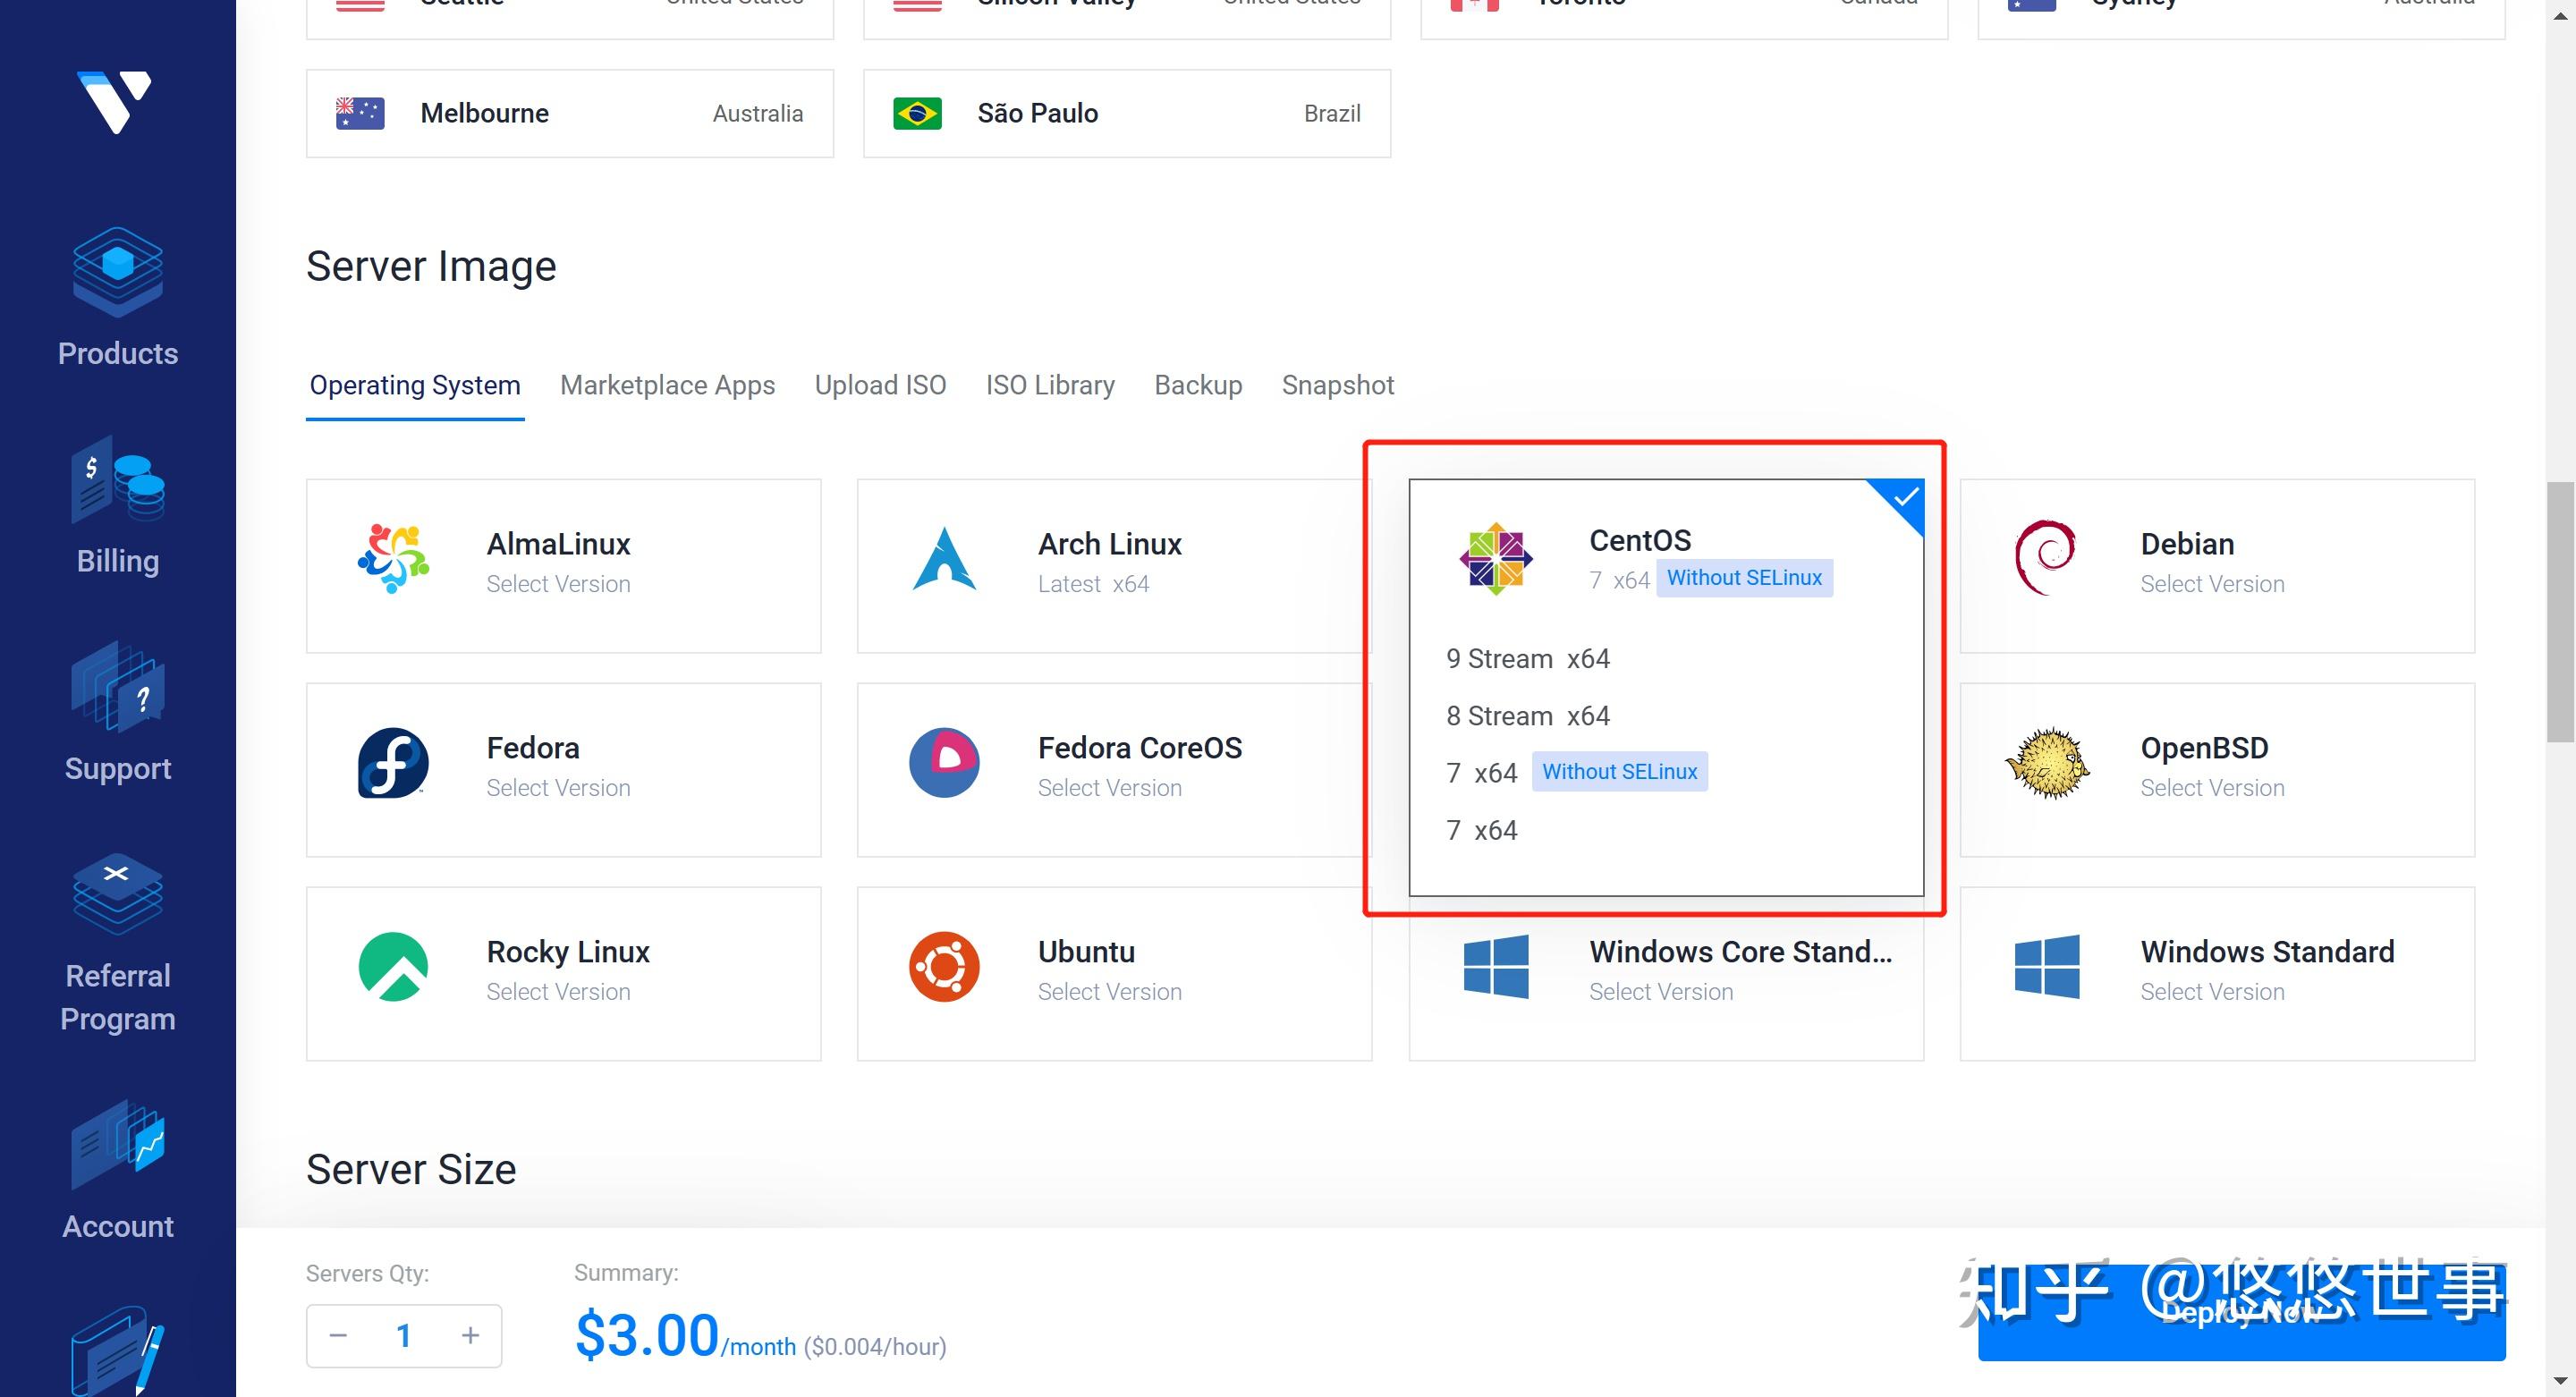Viewport: 2576px width, 1397px height.
Task: Open Select Version for Rocky Linux
Action: pyautogui.click(x=558, y=991)
